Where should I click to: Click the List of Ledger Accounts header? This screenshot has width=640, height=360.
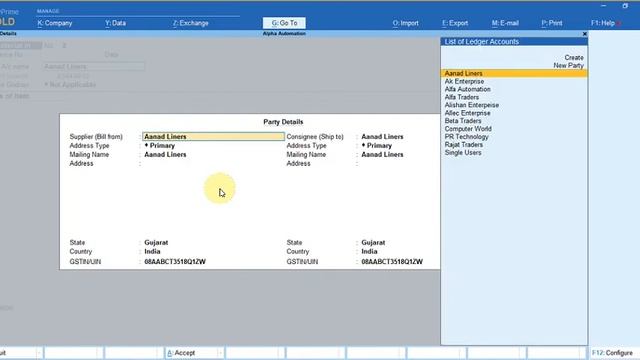click(x=514, y=42)
